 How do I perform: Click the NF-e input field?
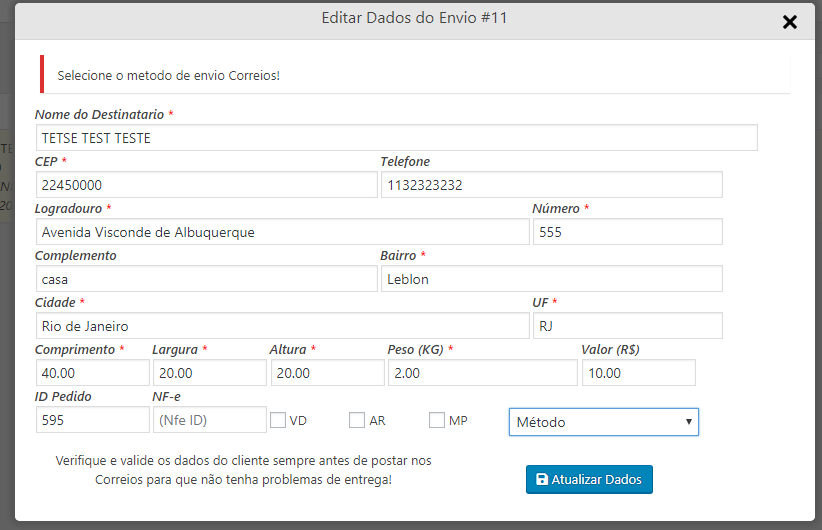[209, 420]
